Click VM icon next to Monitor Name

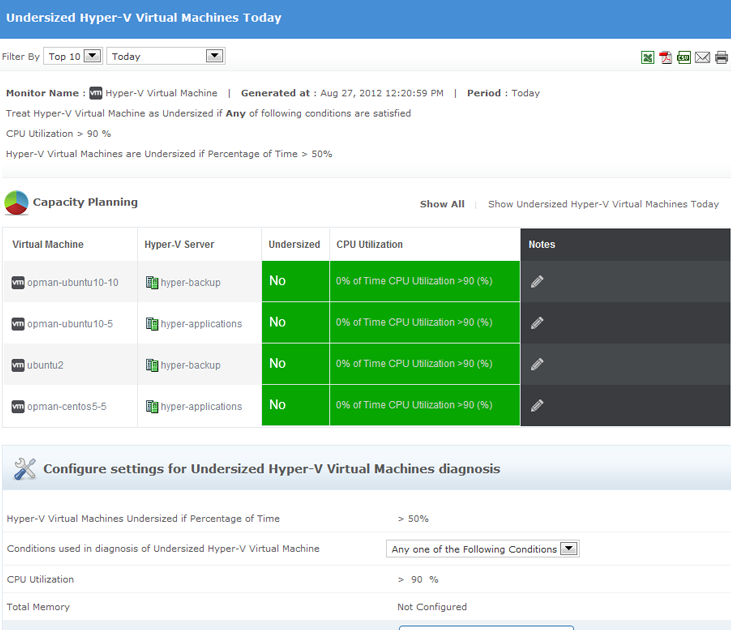tap(96, 93)
